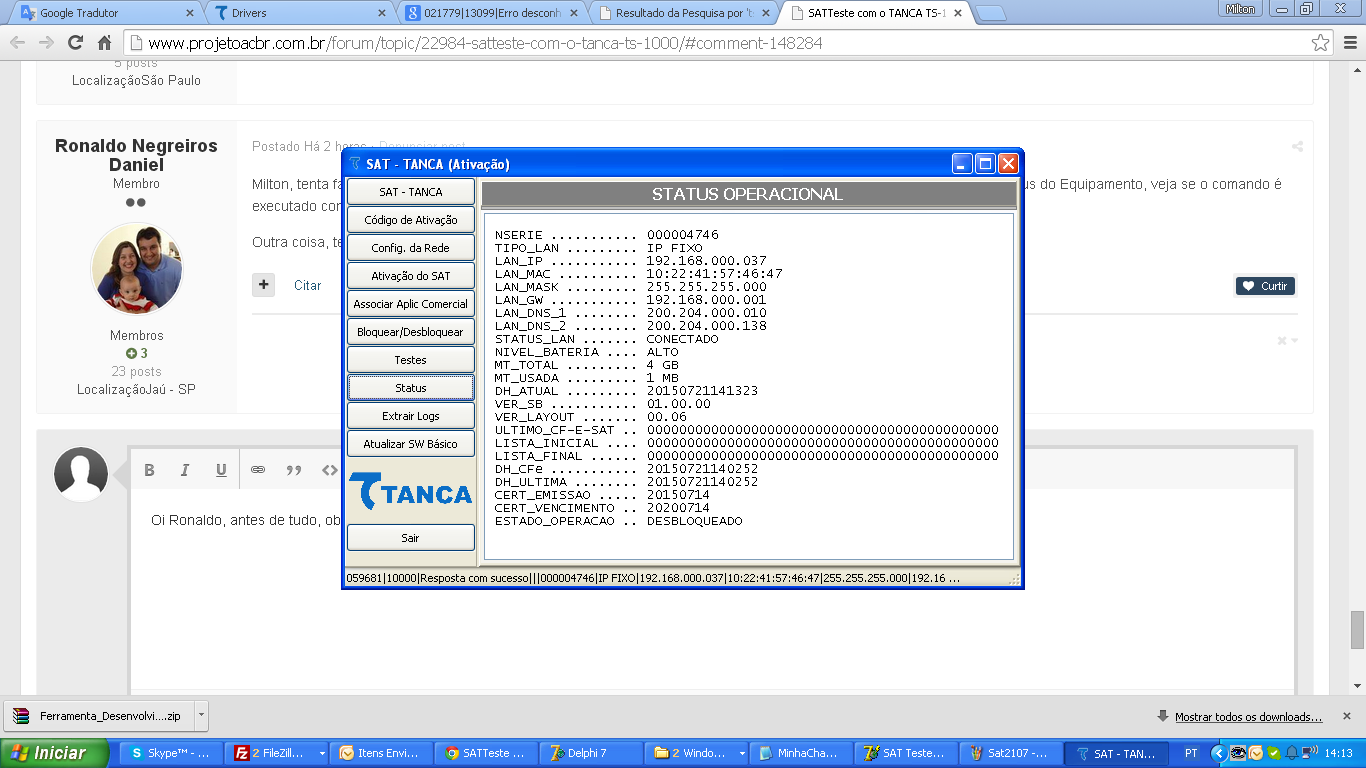Image resolution: width=1366 pixels, height=768 pixels.
Task: Click the browser forward arrow
Action: click(46, 43)
